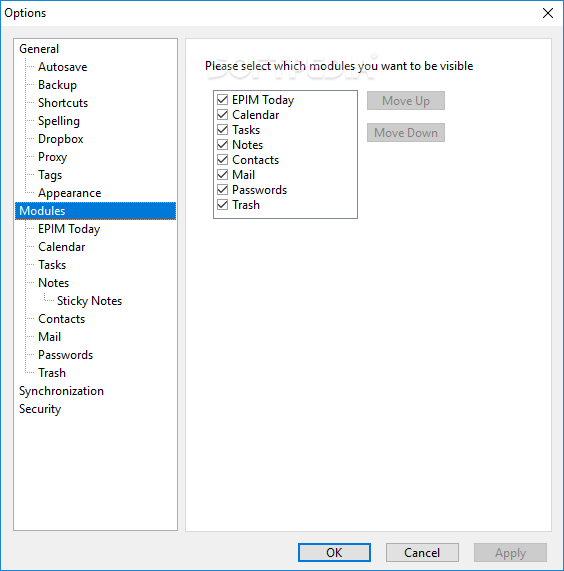The width and height of the screenshot is (564, 571).
Task: Select the highlighted Modules tree item
Action: click(95, 211)
